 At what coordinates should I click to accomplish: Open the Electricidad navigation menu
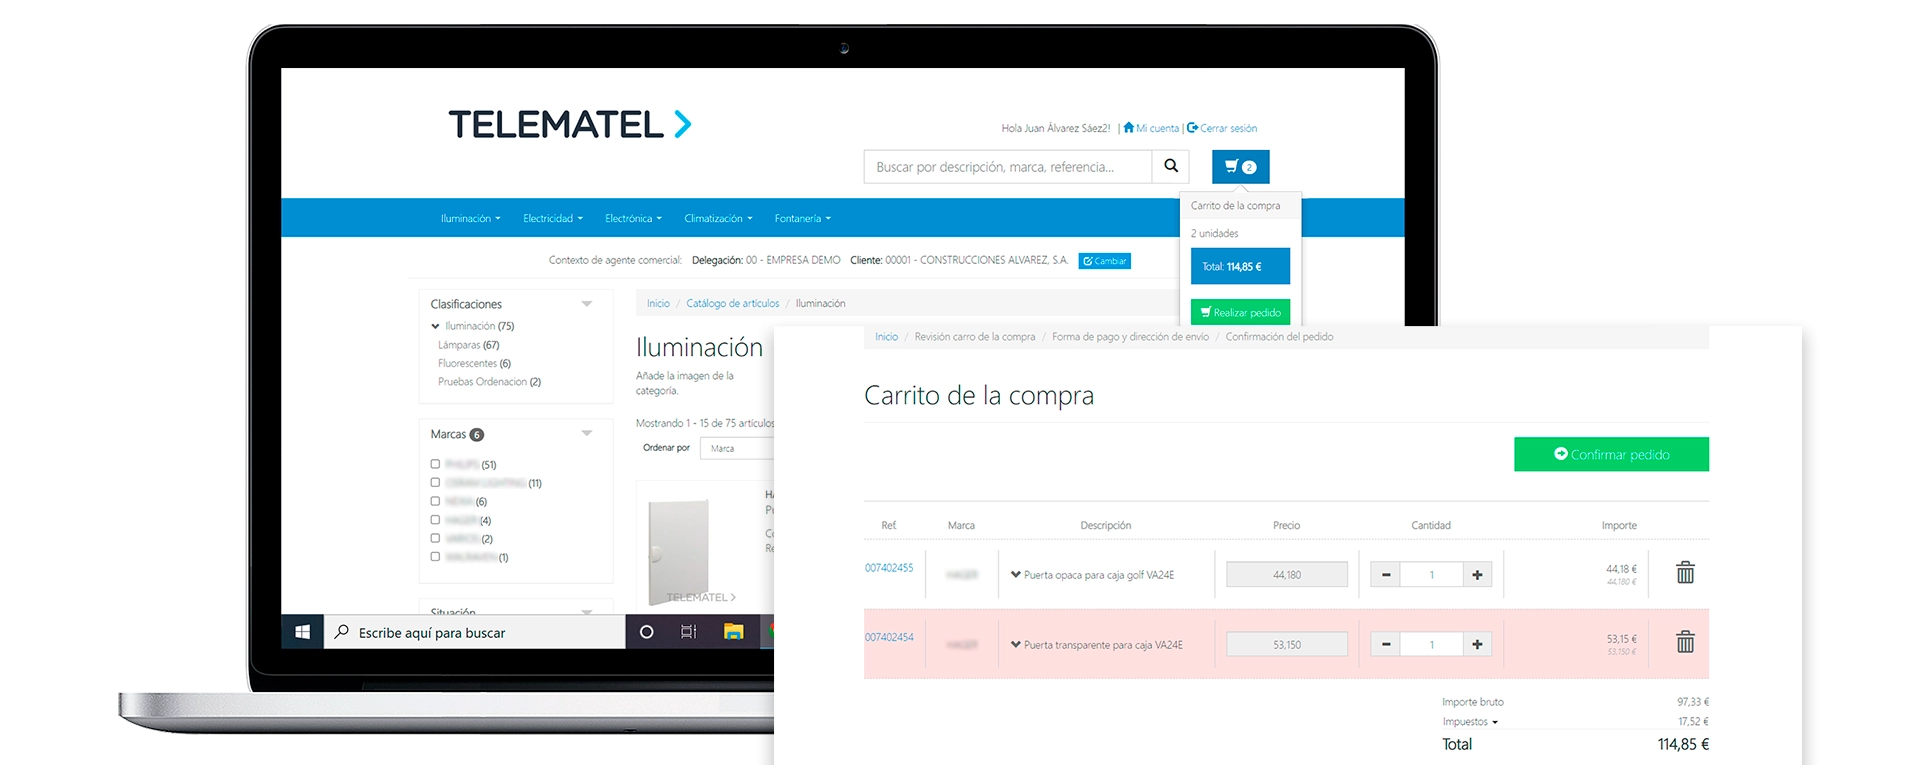[552, 218]
